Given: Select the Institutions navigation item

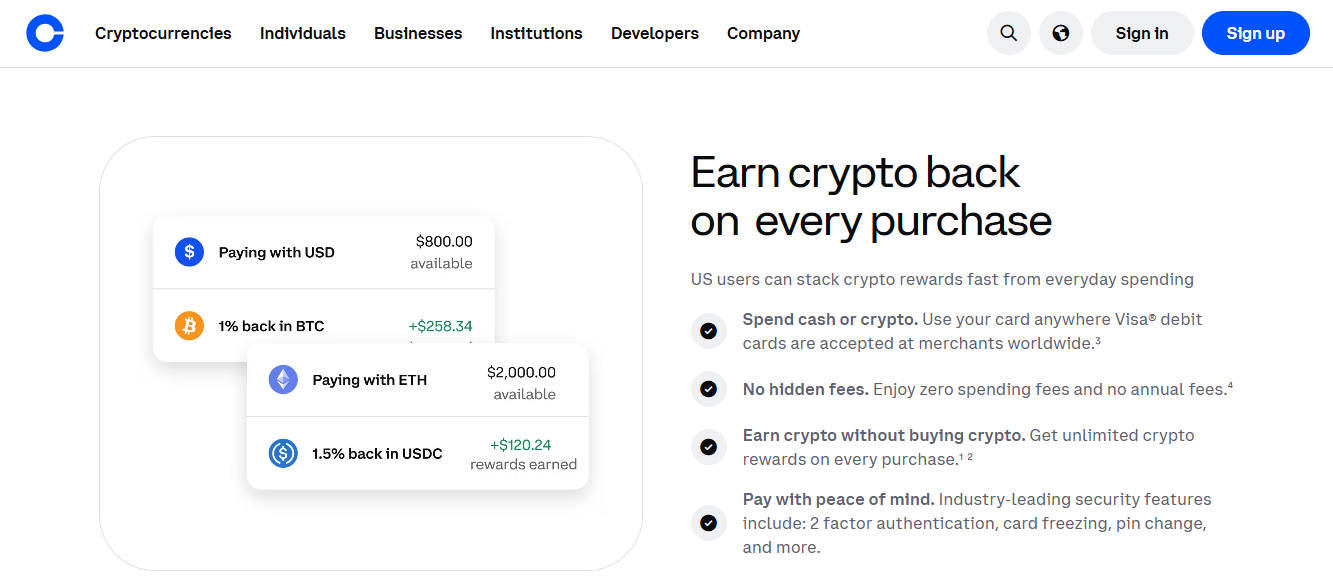Looking at the screenshot, I should click(x=536, y=33).
